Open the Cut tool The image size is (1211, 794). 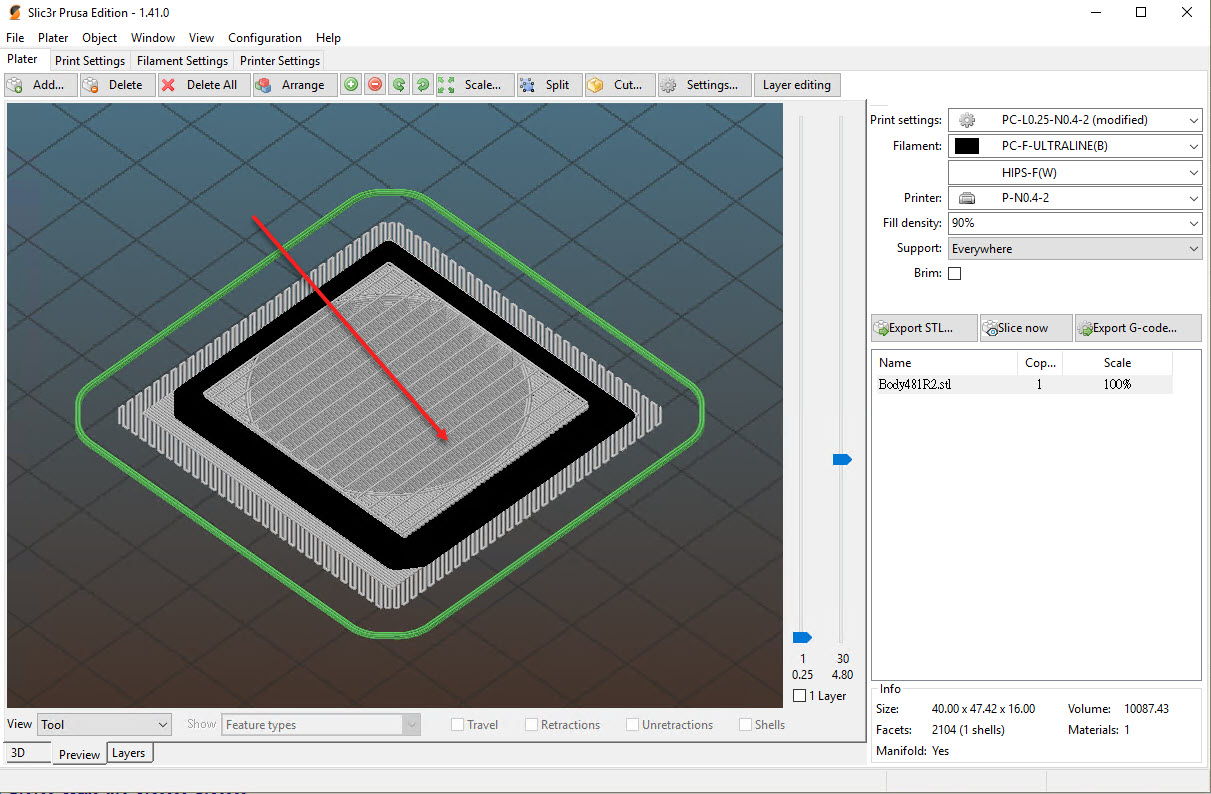click(619, 84)
